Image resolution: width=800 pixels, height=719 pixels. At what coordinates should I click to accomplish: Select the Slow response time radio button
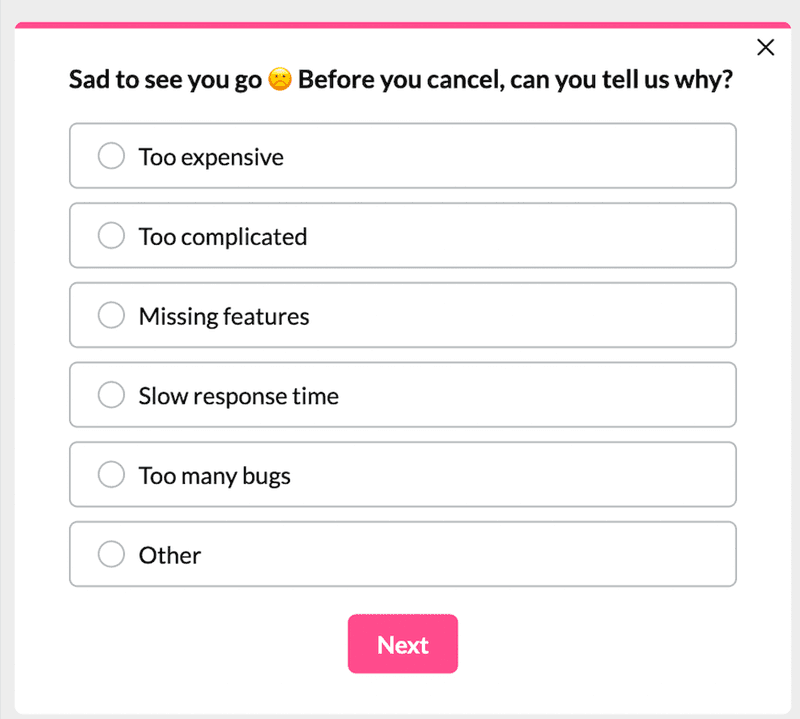[111, 394]
